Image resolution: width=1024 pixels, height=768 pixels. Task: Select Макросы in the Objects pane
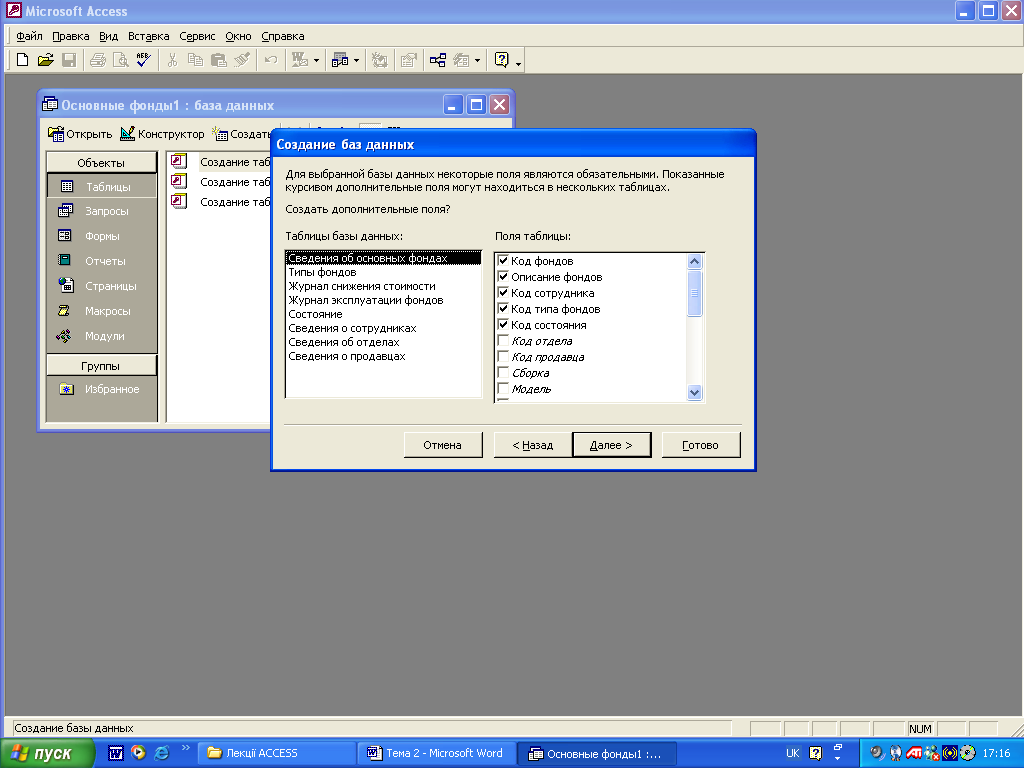point(102,311)
